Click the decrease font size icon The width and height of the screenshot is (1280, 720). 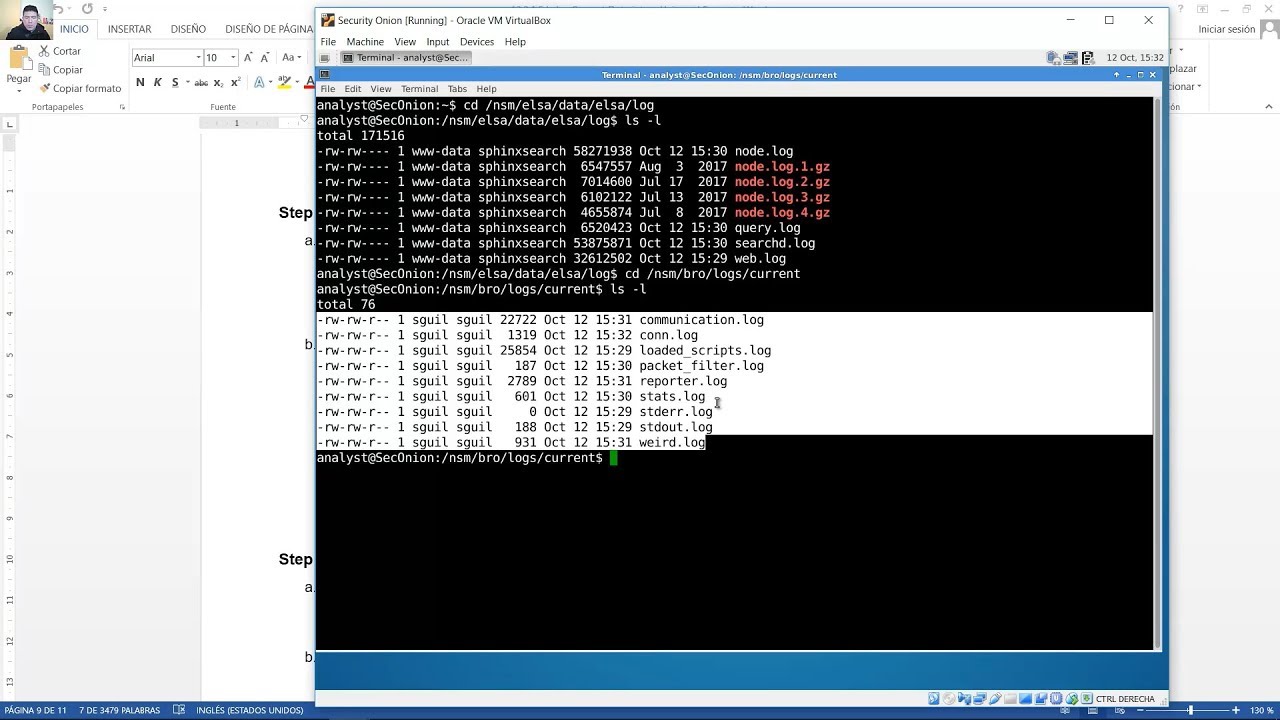coord(265,58)
